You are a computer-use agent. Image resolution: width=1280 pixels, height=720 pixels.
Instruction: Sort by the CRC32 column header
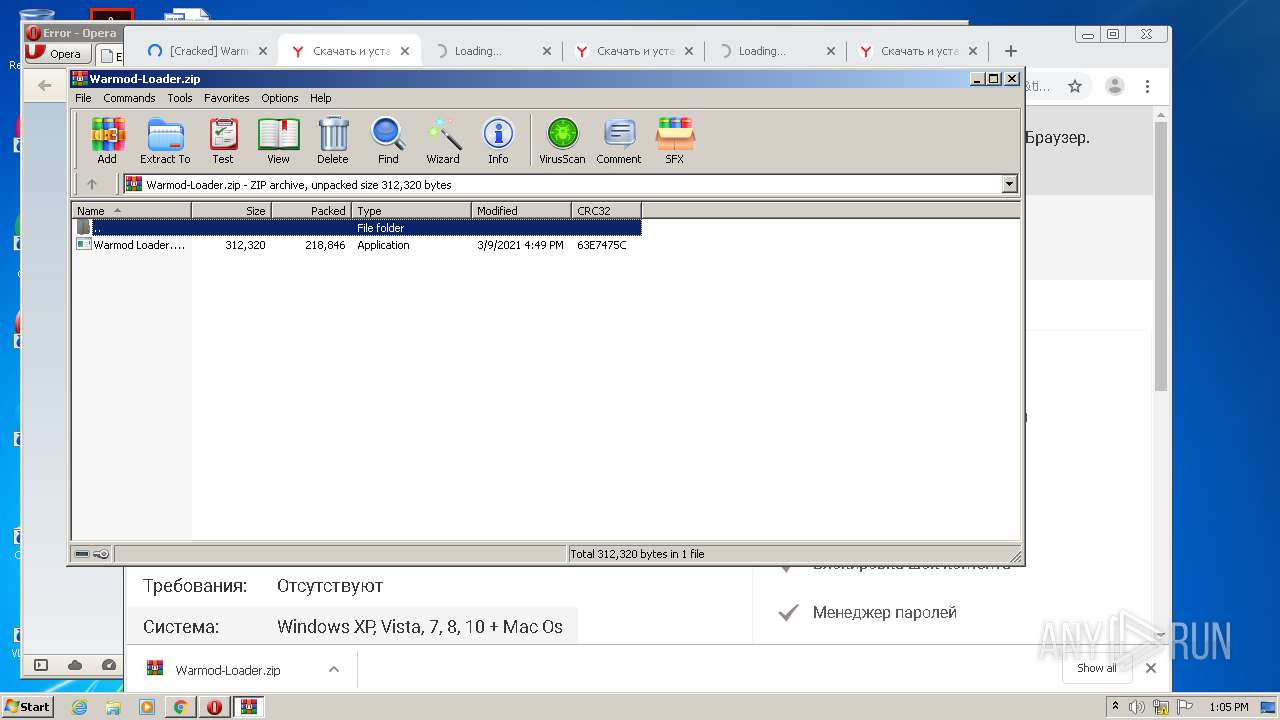pyautogui.click(x=606, y=210)
